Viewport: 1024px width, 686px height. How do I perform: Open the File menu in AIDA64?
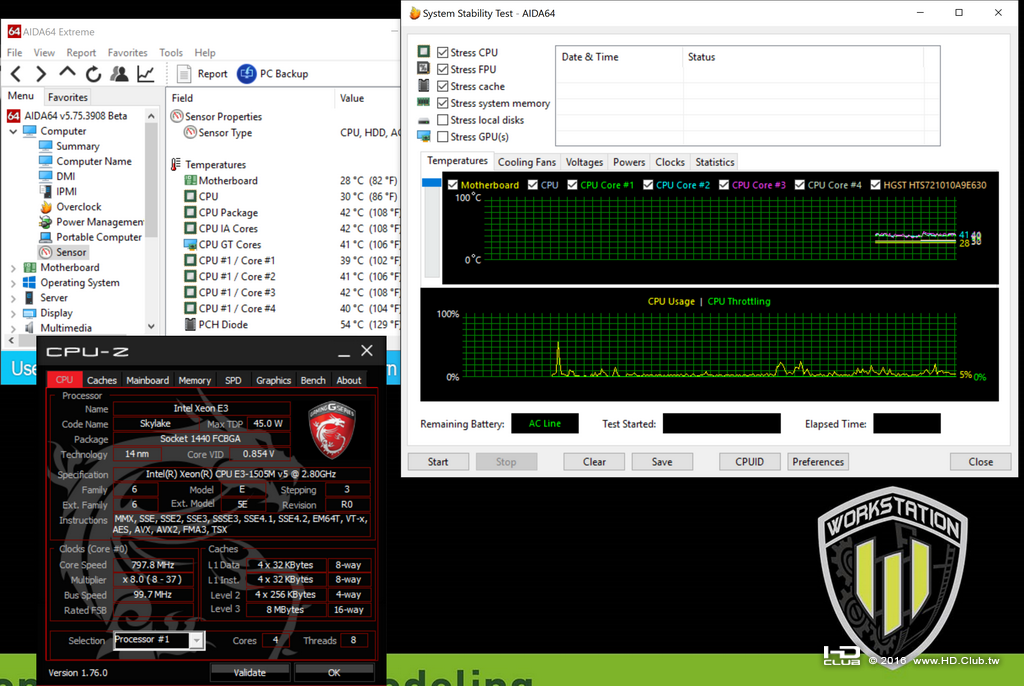(14, 52)
